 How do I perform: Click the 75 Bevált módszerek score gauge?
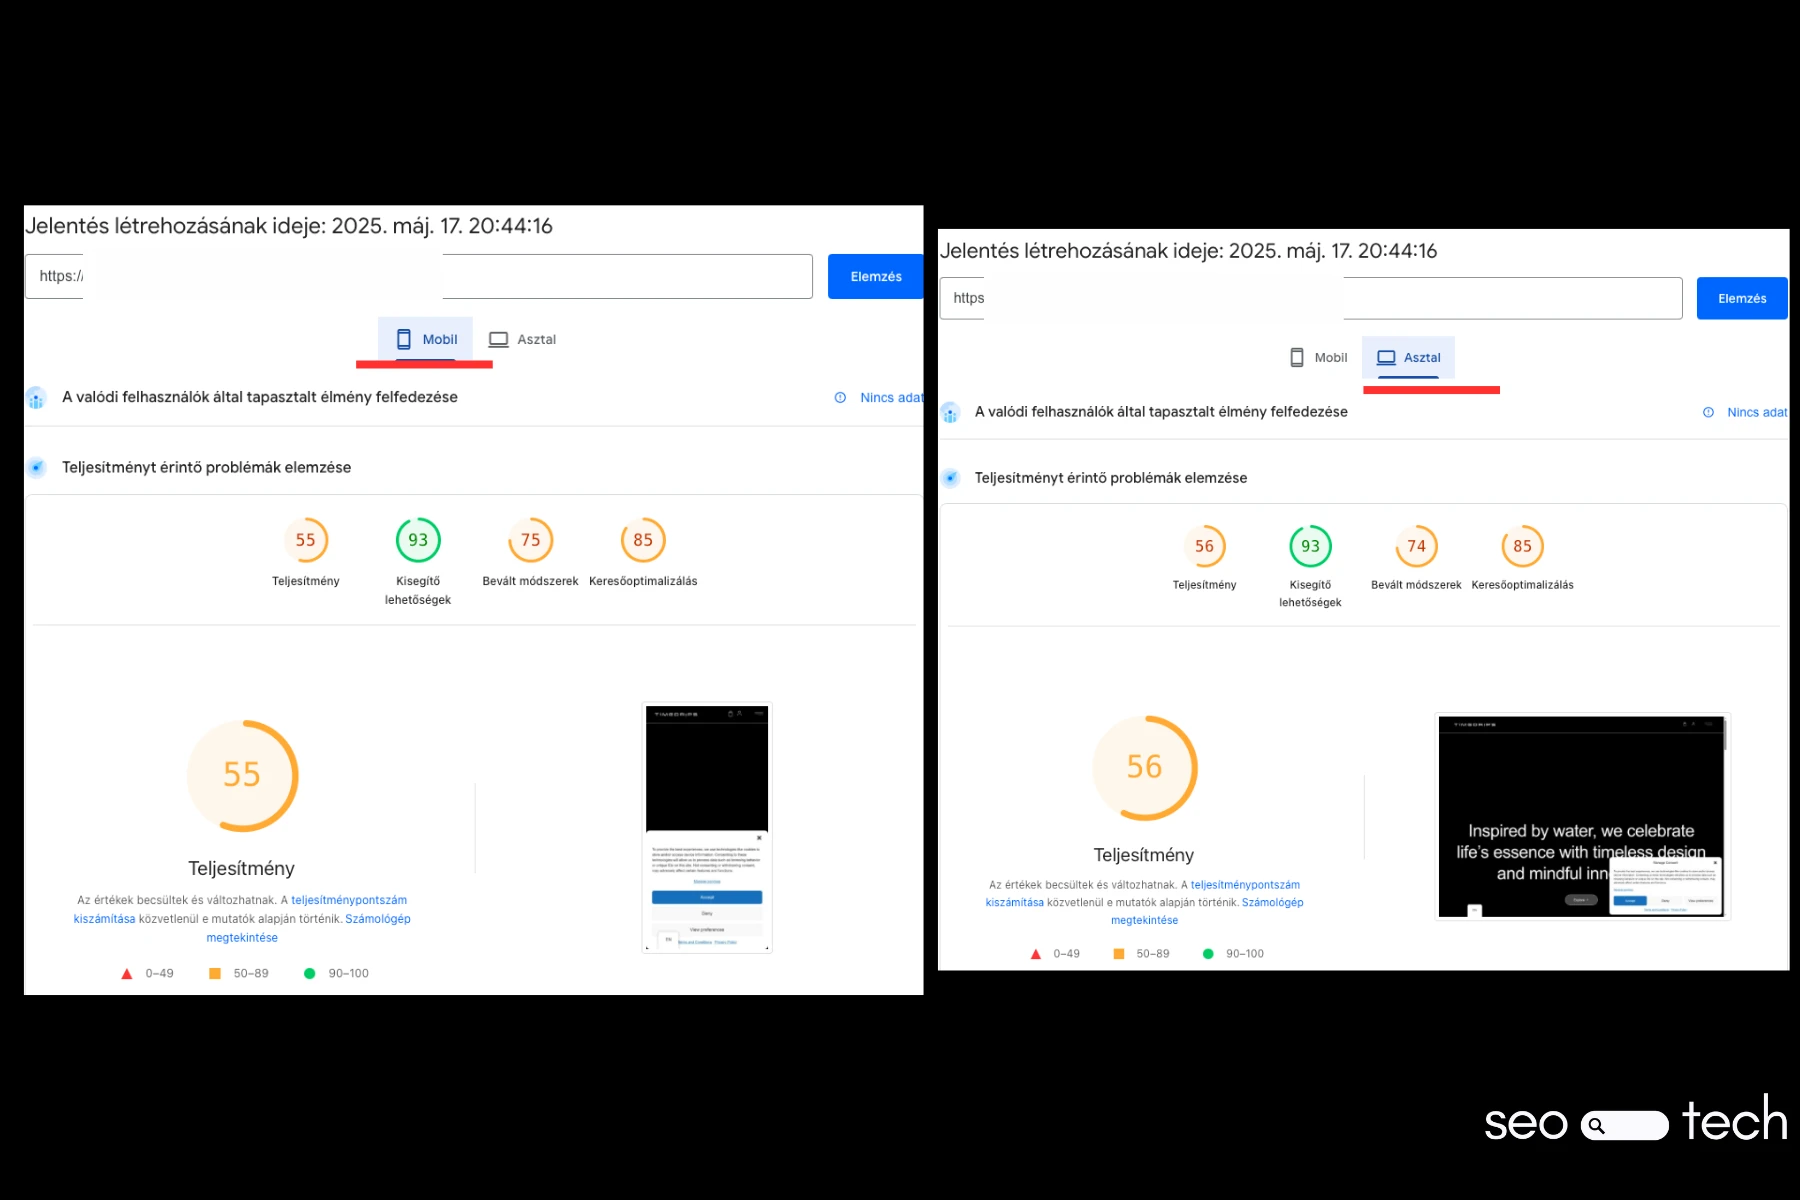tap(530, 540)
